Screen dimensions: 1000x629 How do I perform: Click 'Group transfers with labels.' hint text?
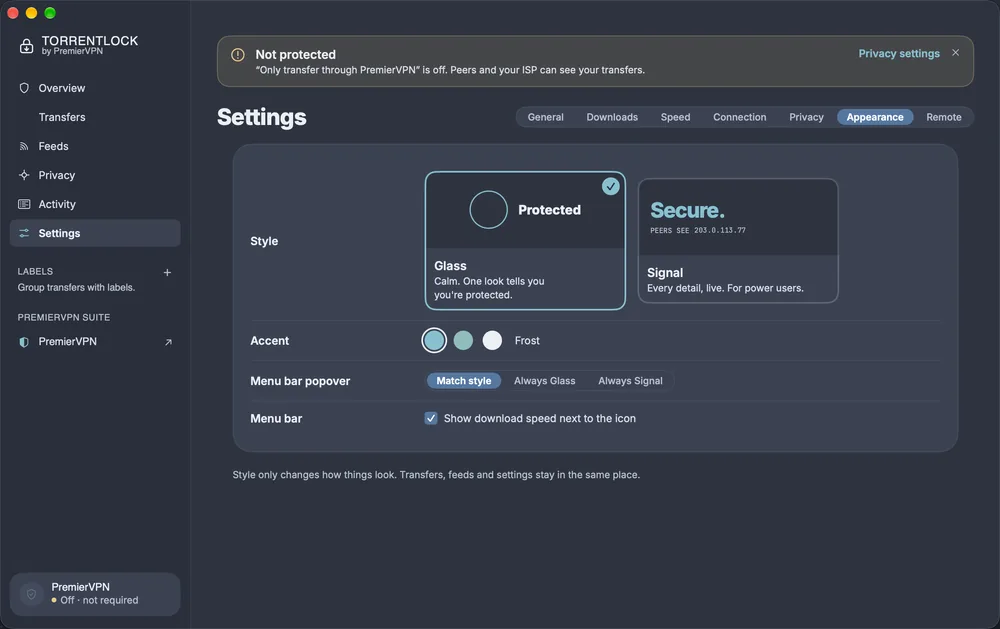pyautogui.click(x=76, y=288)
